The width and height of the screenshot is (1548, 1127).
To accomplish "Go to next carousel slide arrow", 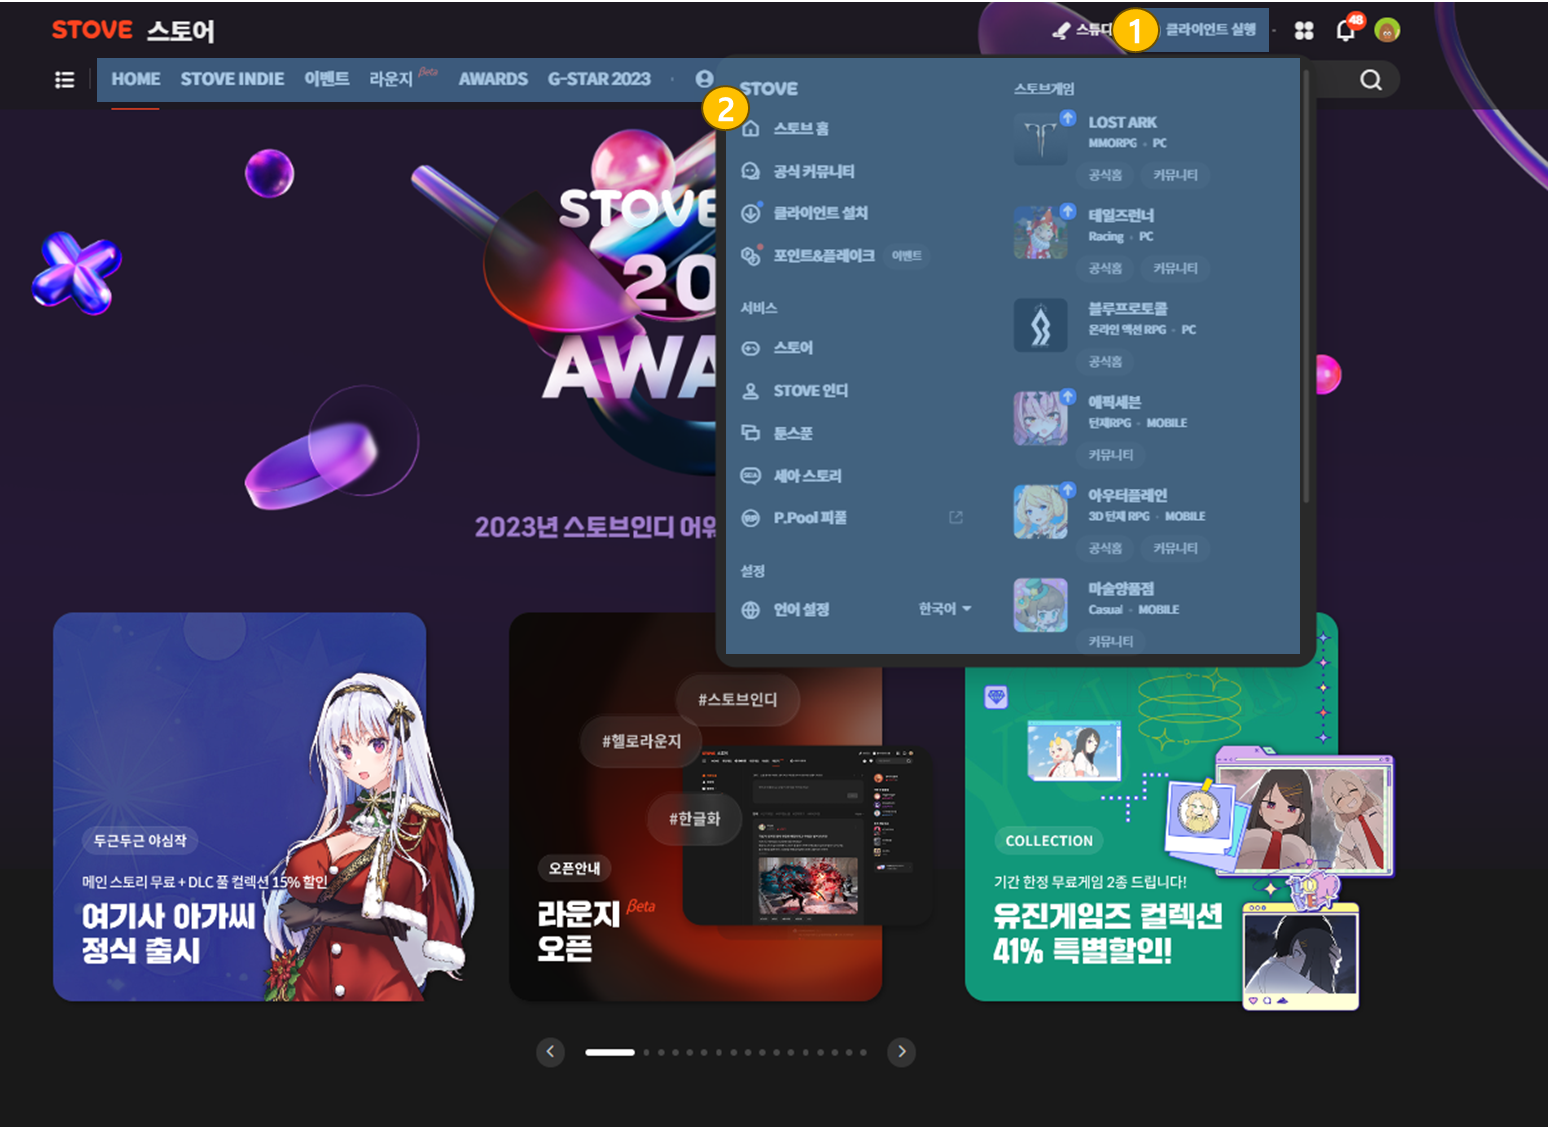I will [x=901, y=1052].
